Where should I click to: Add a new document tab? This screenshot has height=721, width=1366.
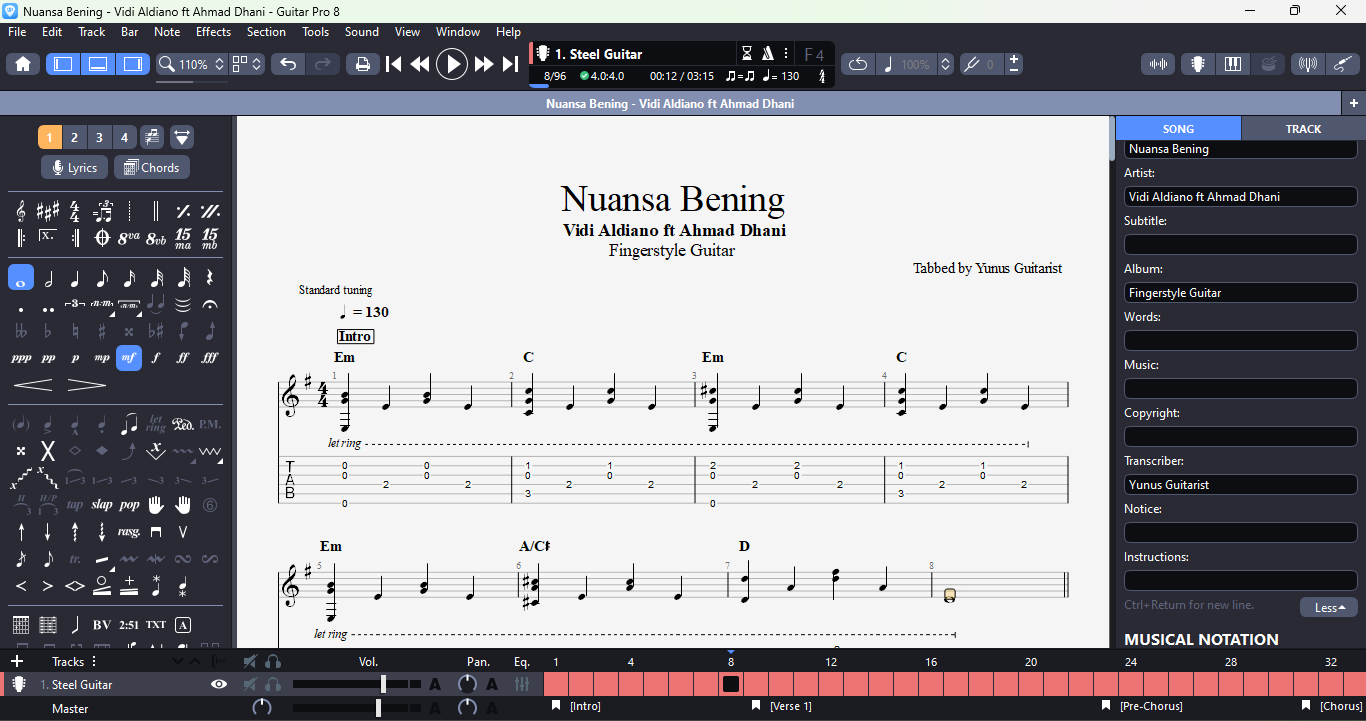click(x=1353, y=103)
